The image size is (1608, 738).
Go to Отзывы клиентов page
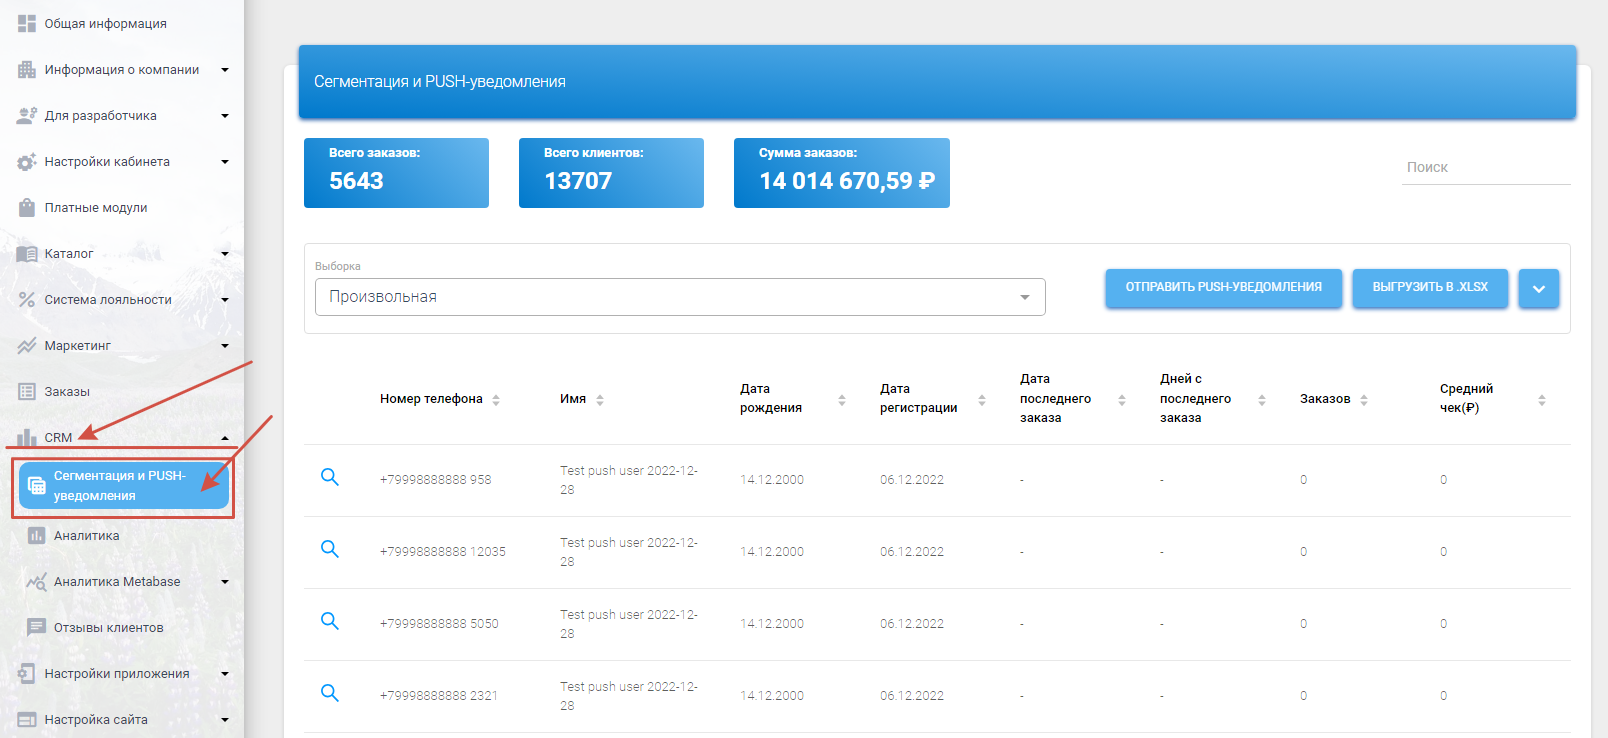pos(108,628)
